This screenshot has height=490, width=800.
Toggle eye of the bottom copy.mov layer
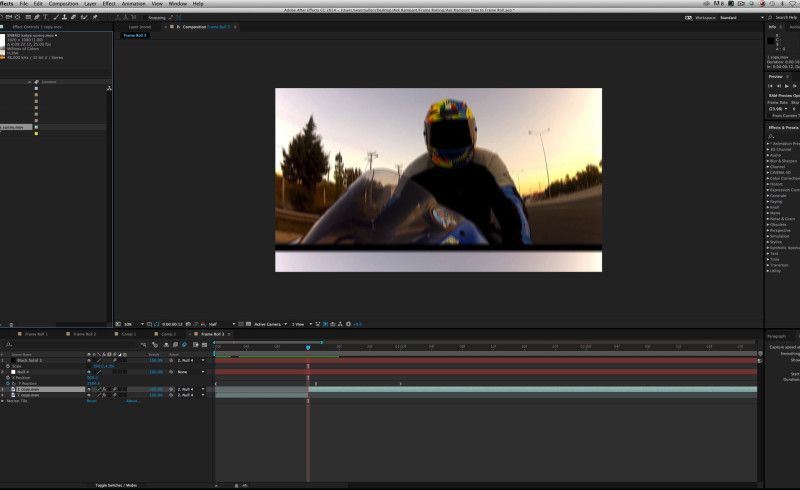pyautogui.click(x=89, y=395)
